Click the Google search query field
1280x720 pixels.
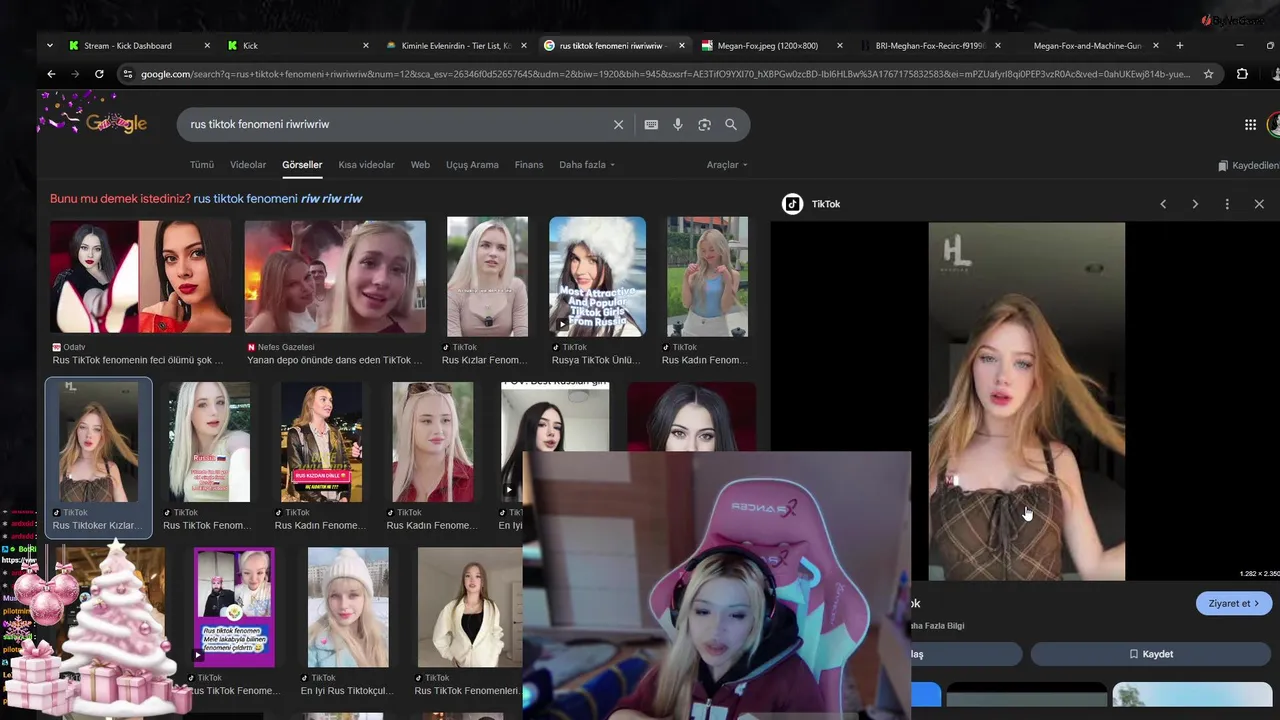(x=396, y=124)
